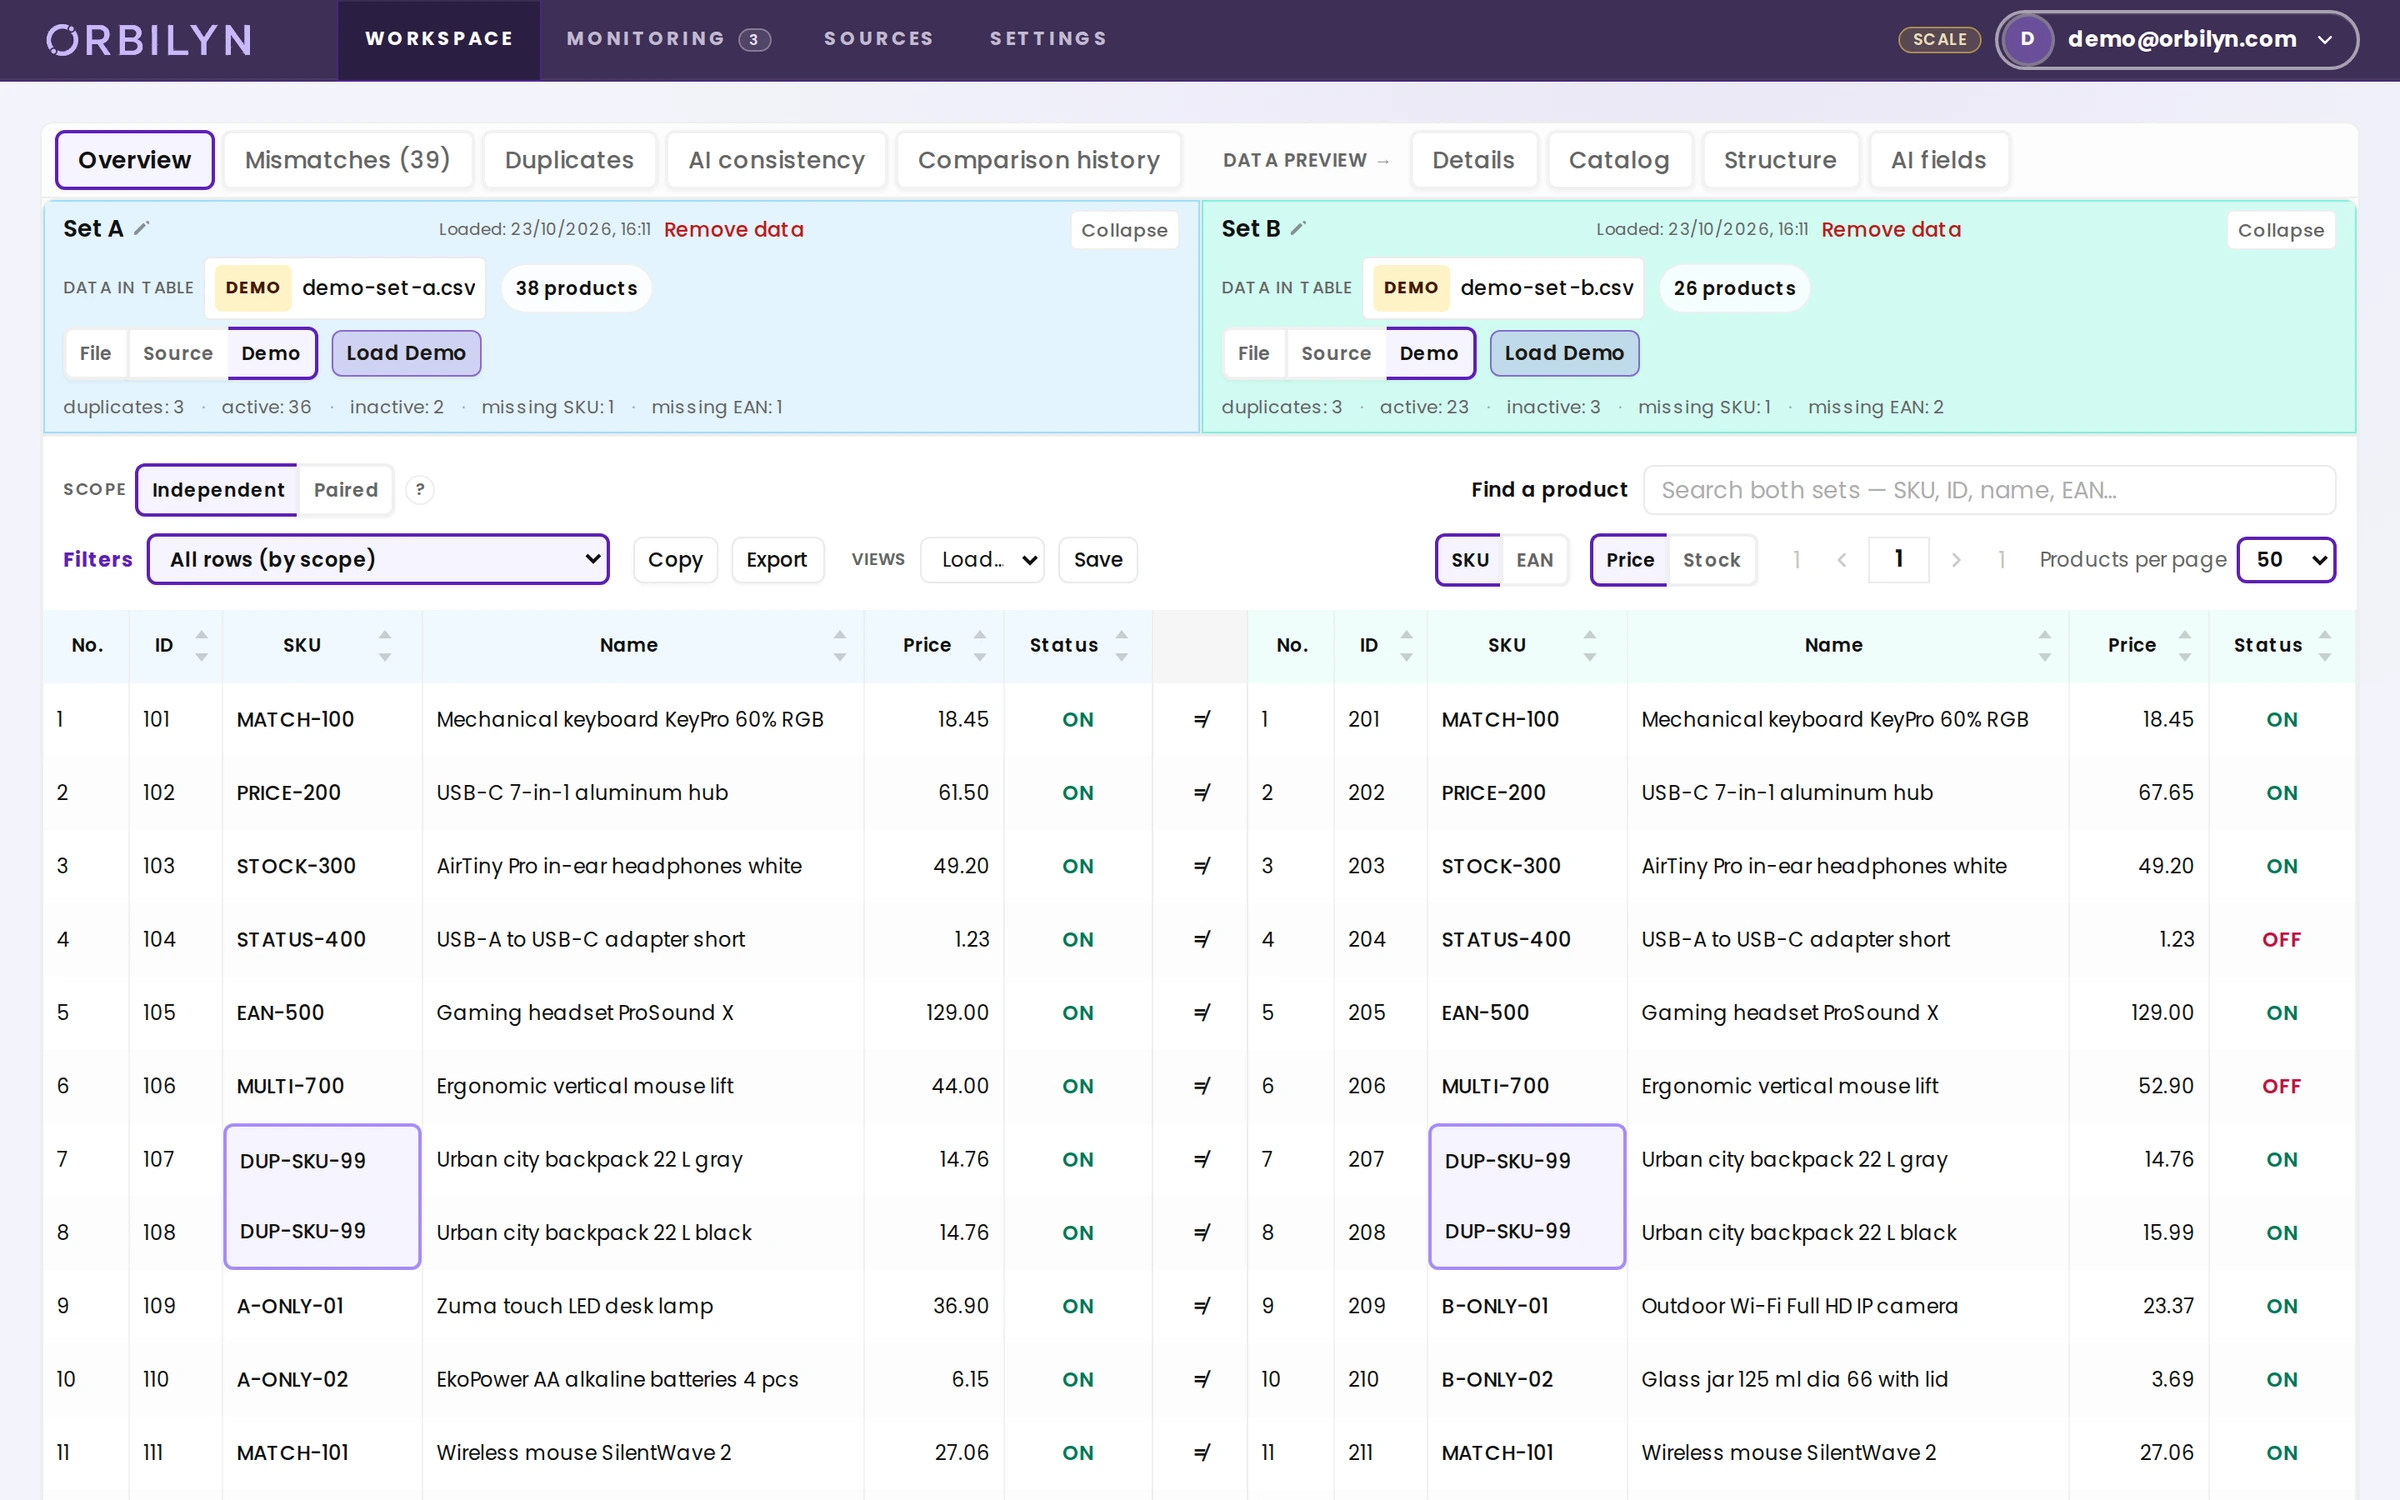Sort Set B by SKU column
The image size is (2400, 1500).
tap(1590, 645)
